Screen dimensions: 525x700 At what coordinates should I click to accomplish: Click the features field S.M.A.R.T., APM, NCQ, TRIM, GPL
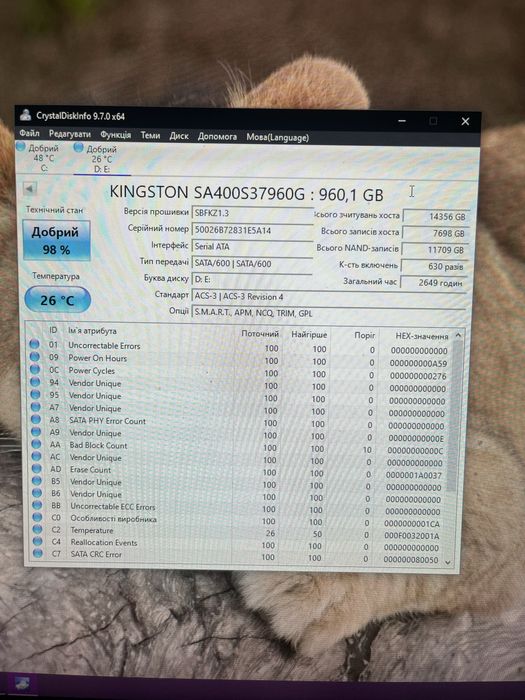click(329, 313)
